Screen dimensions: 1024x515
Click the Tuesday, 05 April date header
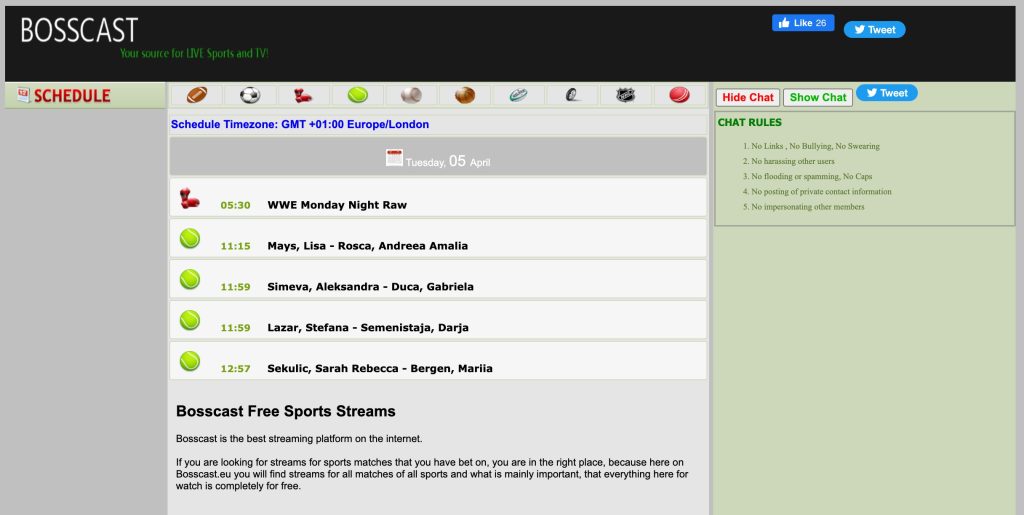(x=438, y=157)
